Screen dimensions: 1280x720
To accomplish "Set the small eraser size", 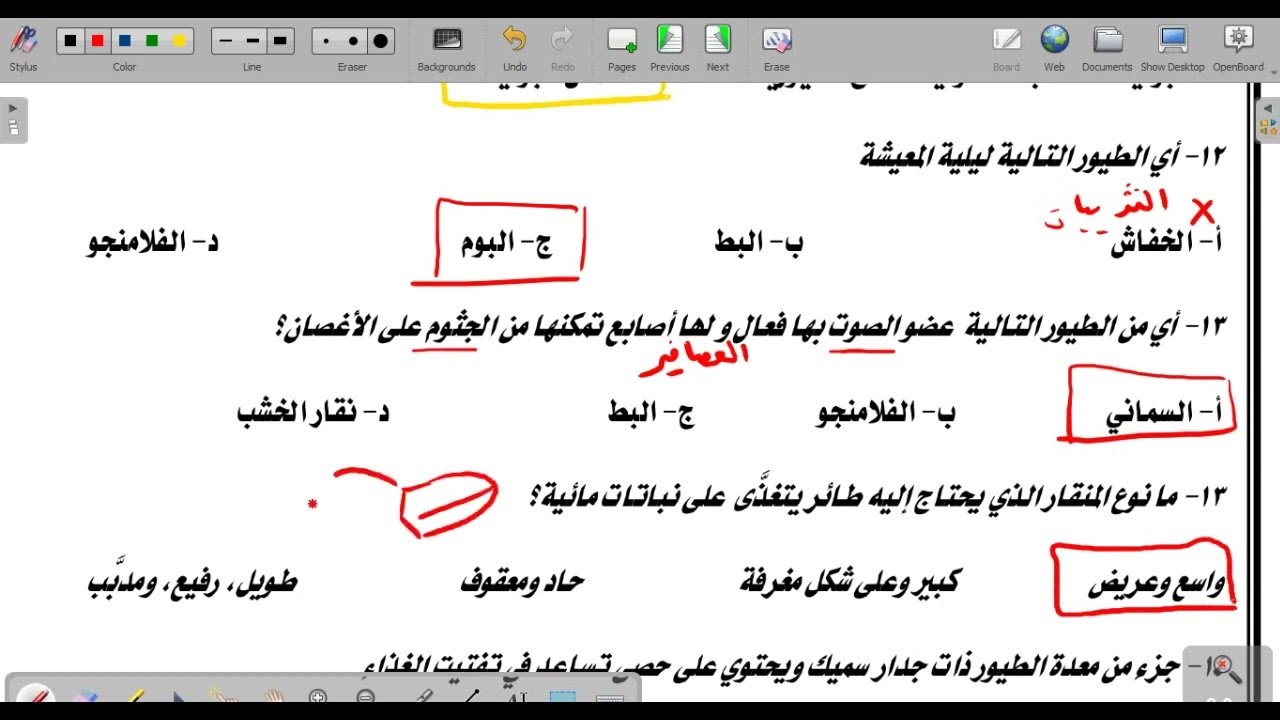I will pyautogui.click(x=325, y=41).
